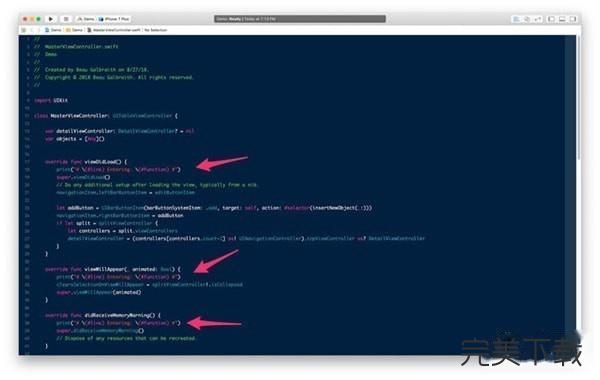Switch to the Assistant editor
This screenshot has height=380, width=600.
pyautogui.click(x=527, y=19)
